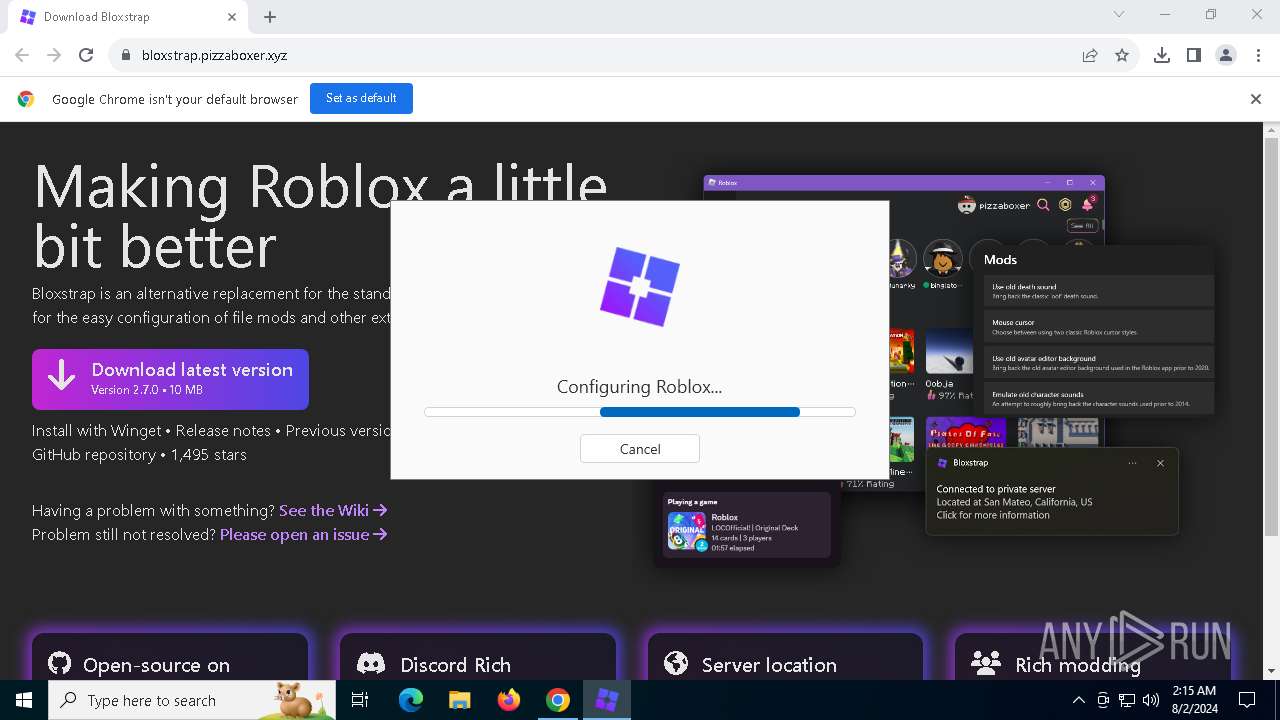Viewport: 1280px width, 720px height.
Task: Open Chrome menu three dots
Action: [x=1258, y=55]
